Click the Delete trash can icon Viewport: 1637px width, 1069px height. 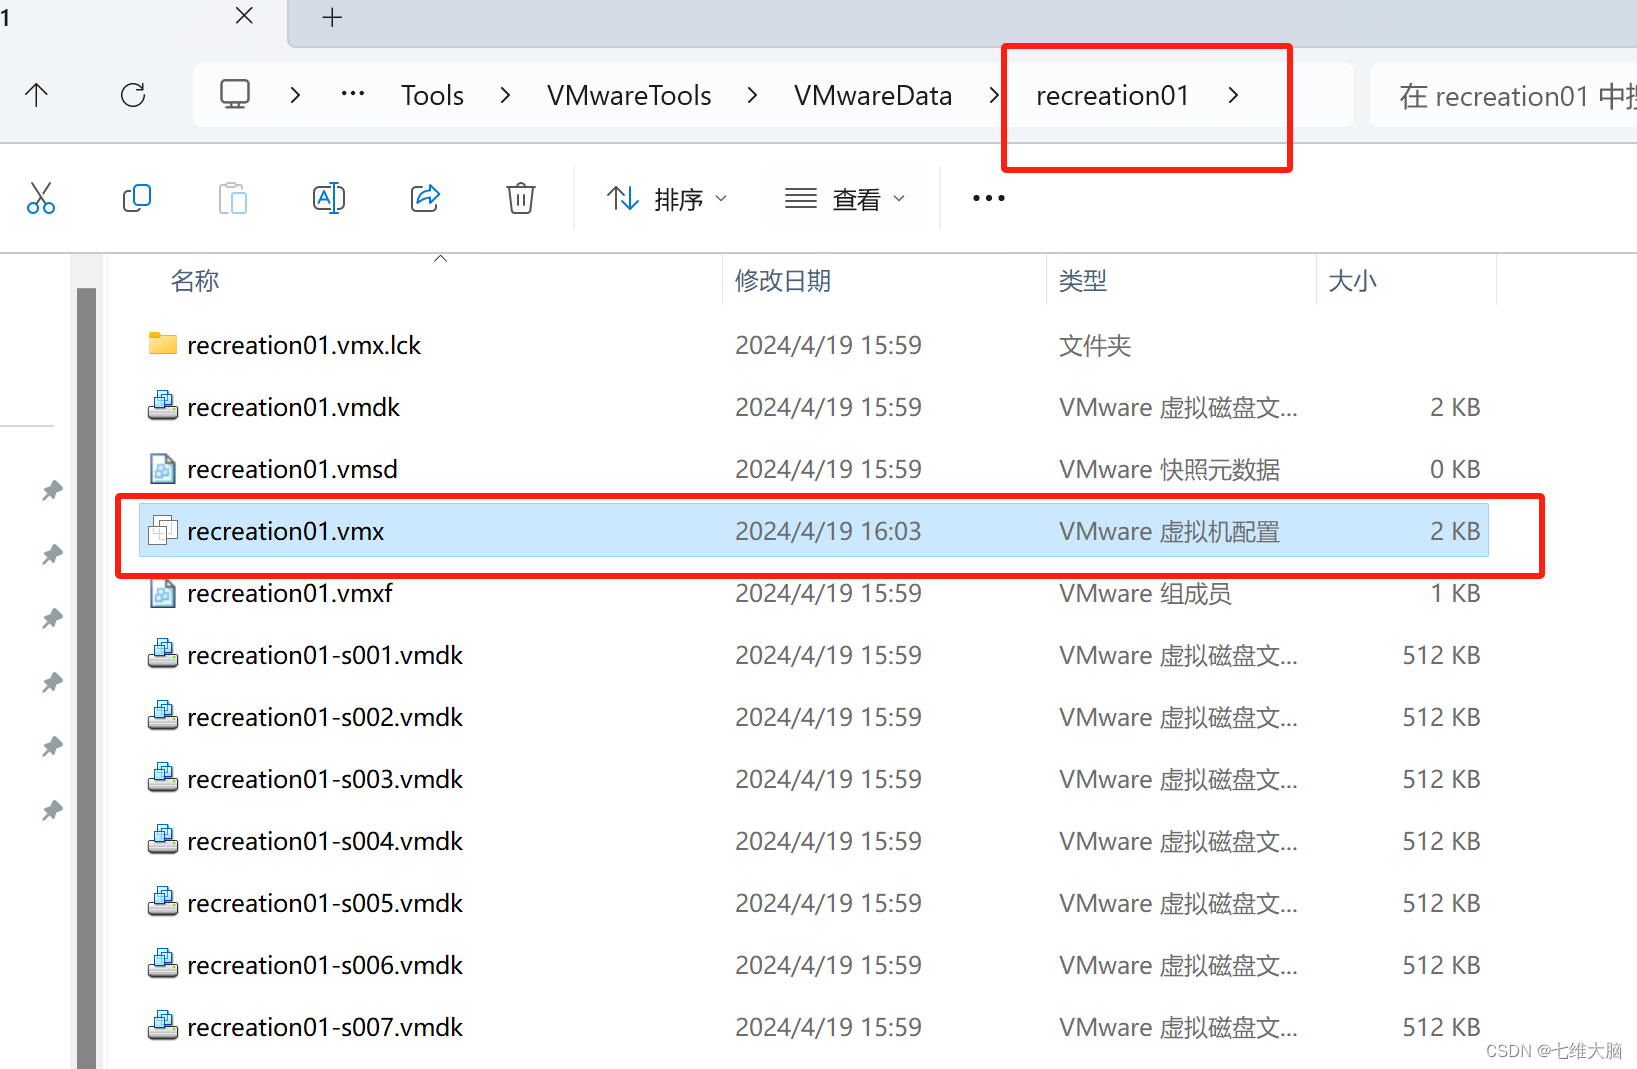[x=521, y=198]
